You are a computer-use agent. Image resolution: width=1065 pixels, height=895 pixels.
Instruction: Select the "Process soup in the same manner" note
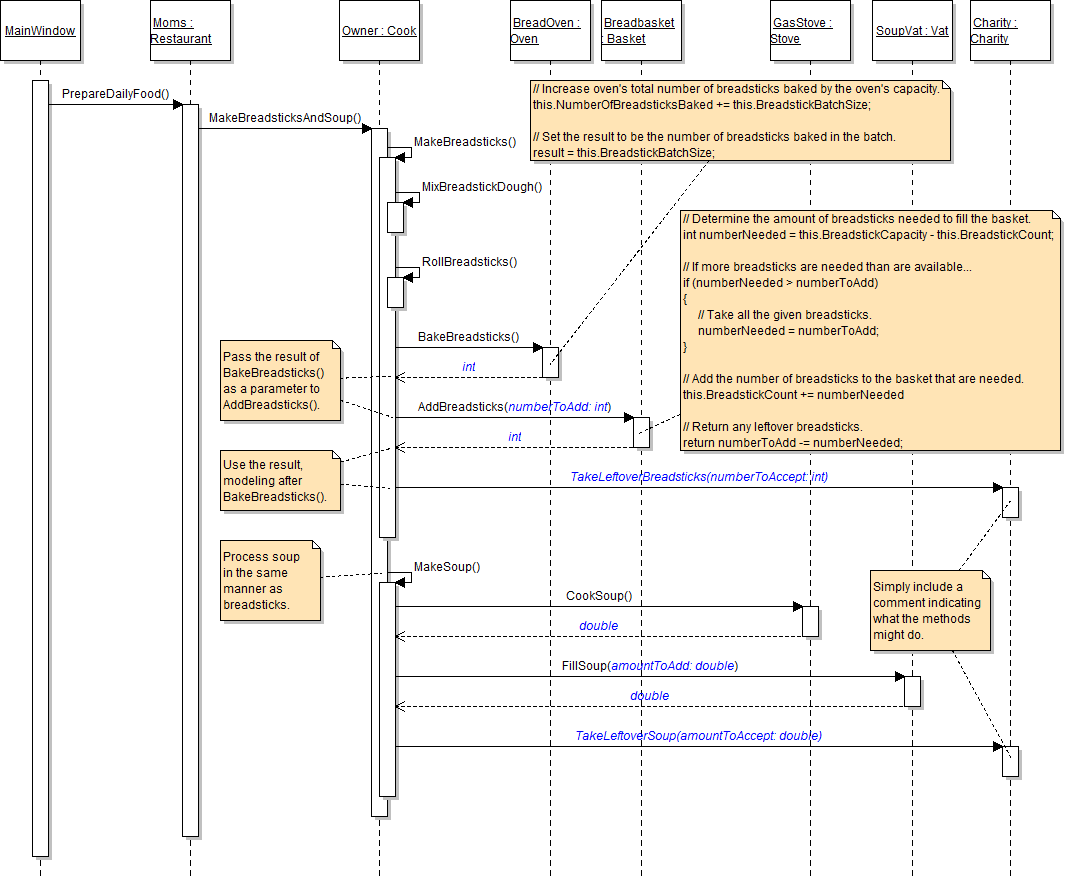270,581
